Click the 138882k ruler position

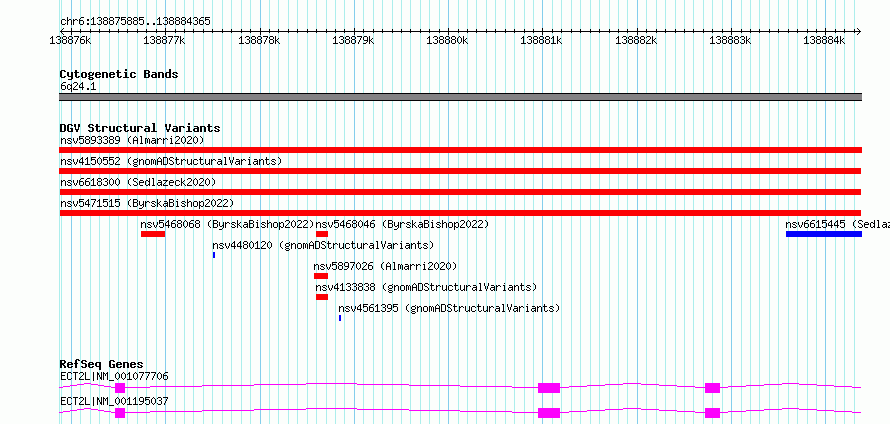(x=636, y=40)
